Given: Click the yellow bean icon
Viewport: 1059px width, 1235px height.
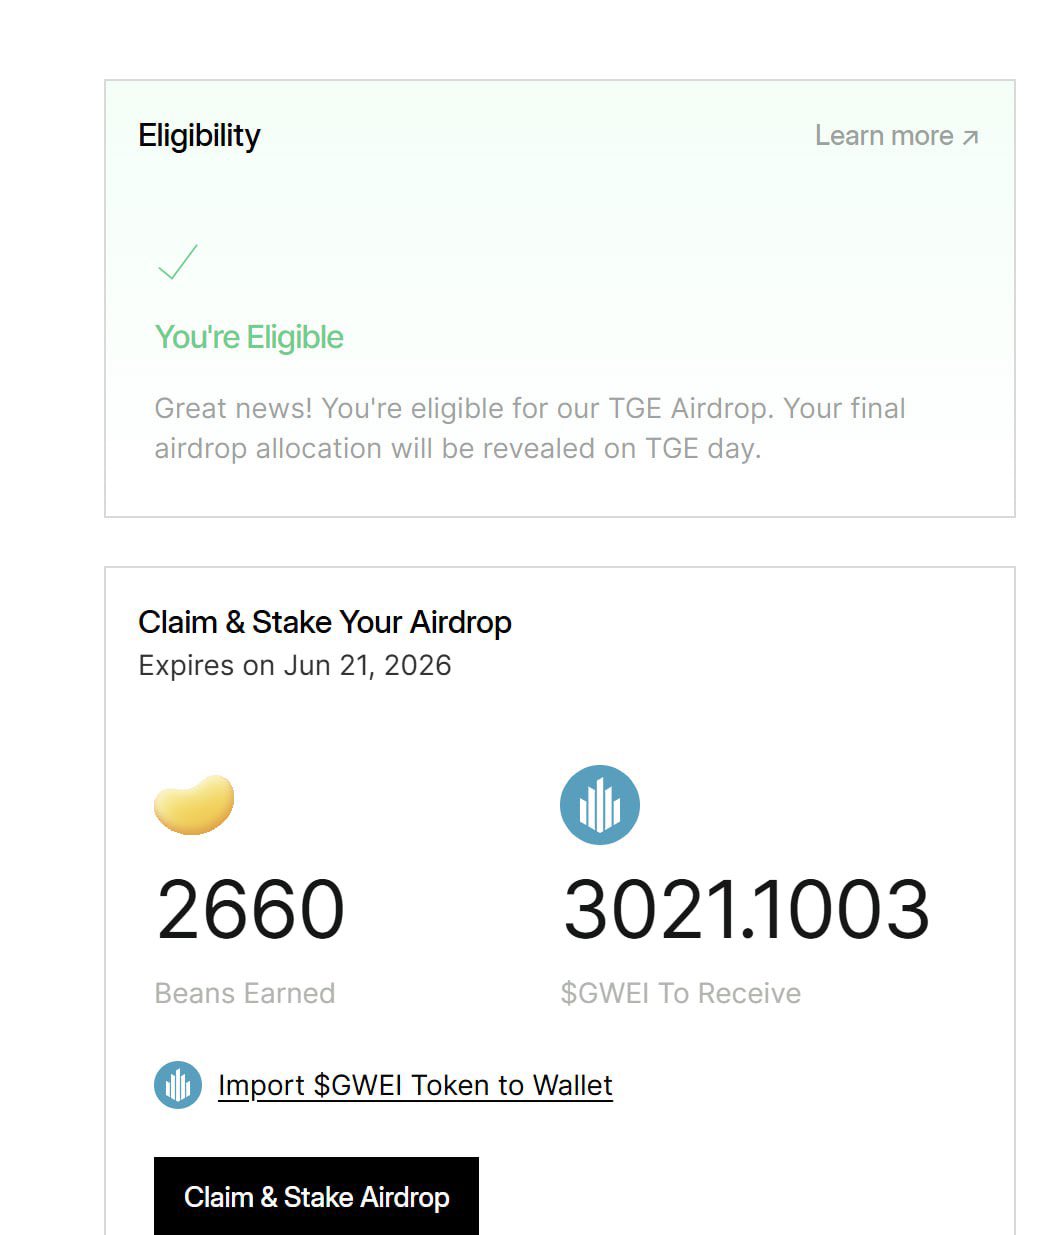Looking at the screenshot, I should 194,804.
